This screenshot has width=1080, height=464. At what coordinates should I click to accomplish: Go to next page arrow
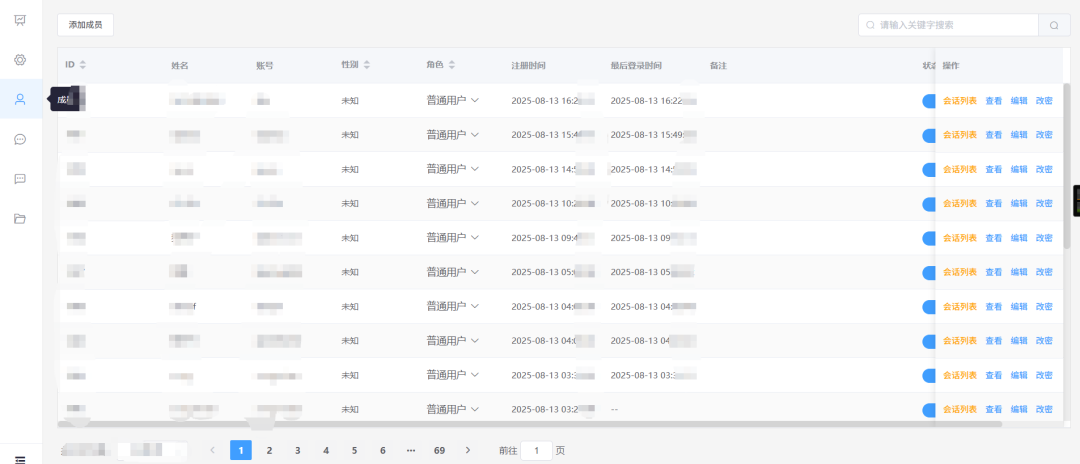coord(468,450)
